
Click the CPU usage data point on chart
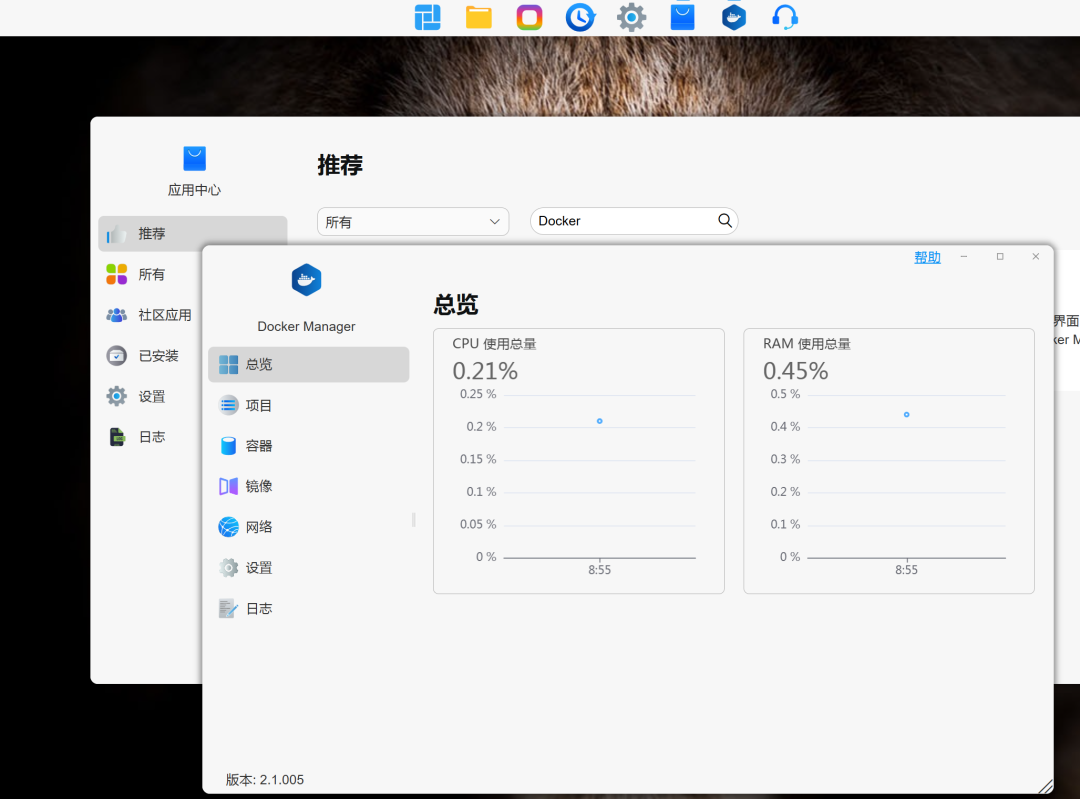[599, 421]
